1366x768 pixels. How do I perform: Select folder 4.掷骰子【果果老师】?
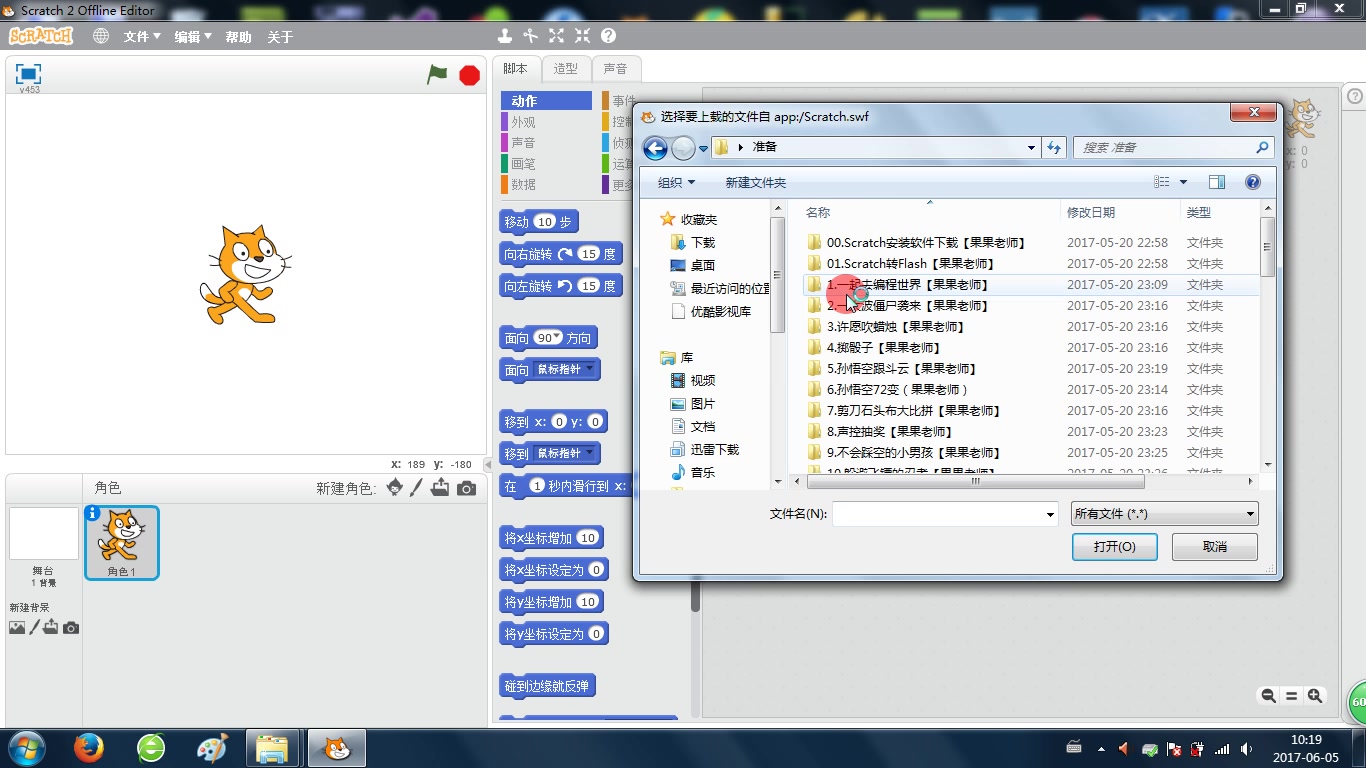884,347
